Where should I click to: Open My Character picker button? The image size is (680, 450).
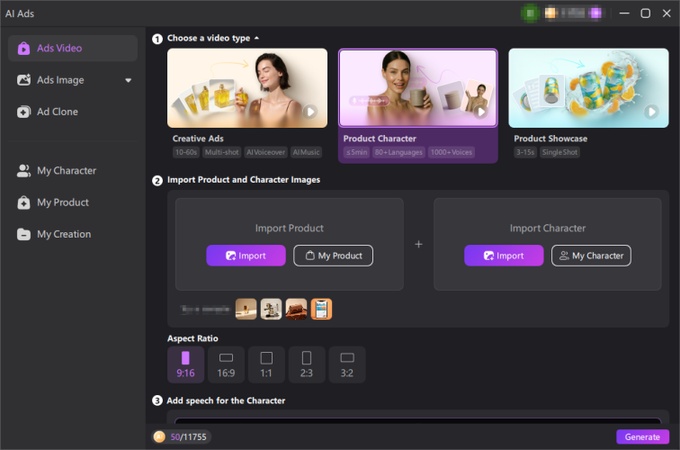[591, 255]
